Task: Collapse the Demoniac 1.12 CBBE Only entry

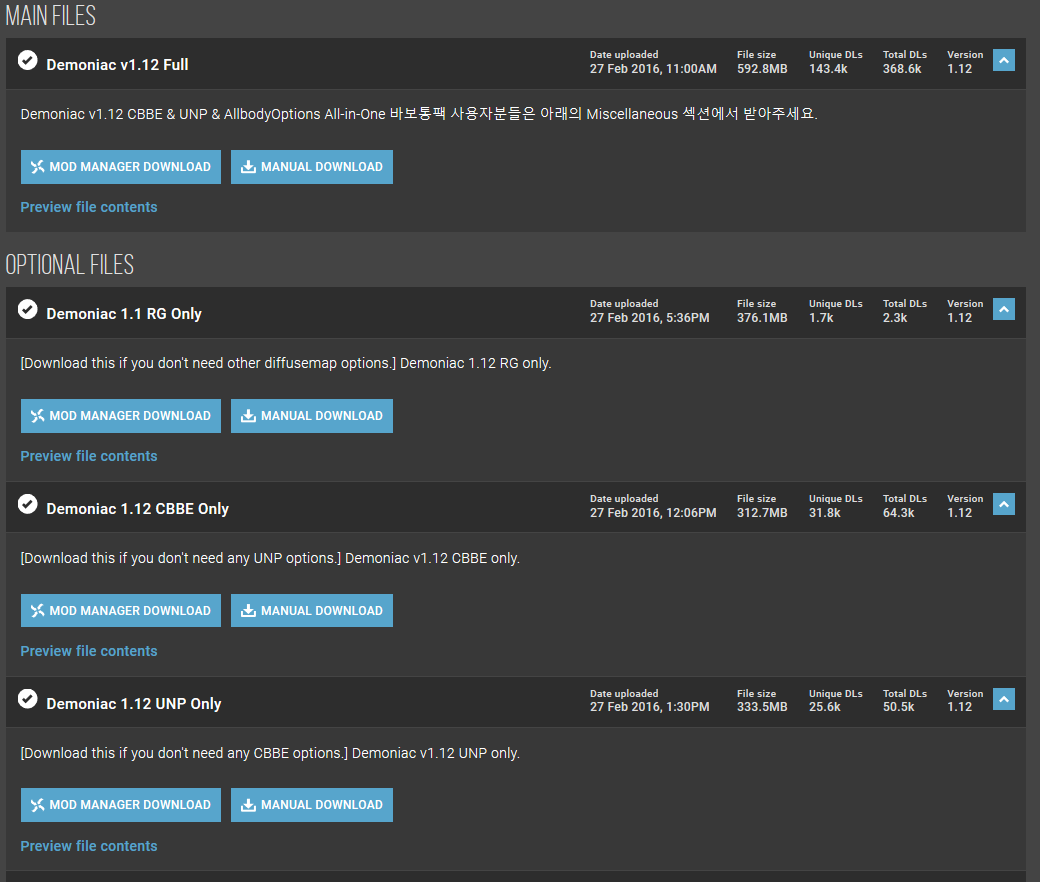Action: point(1004,505)
